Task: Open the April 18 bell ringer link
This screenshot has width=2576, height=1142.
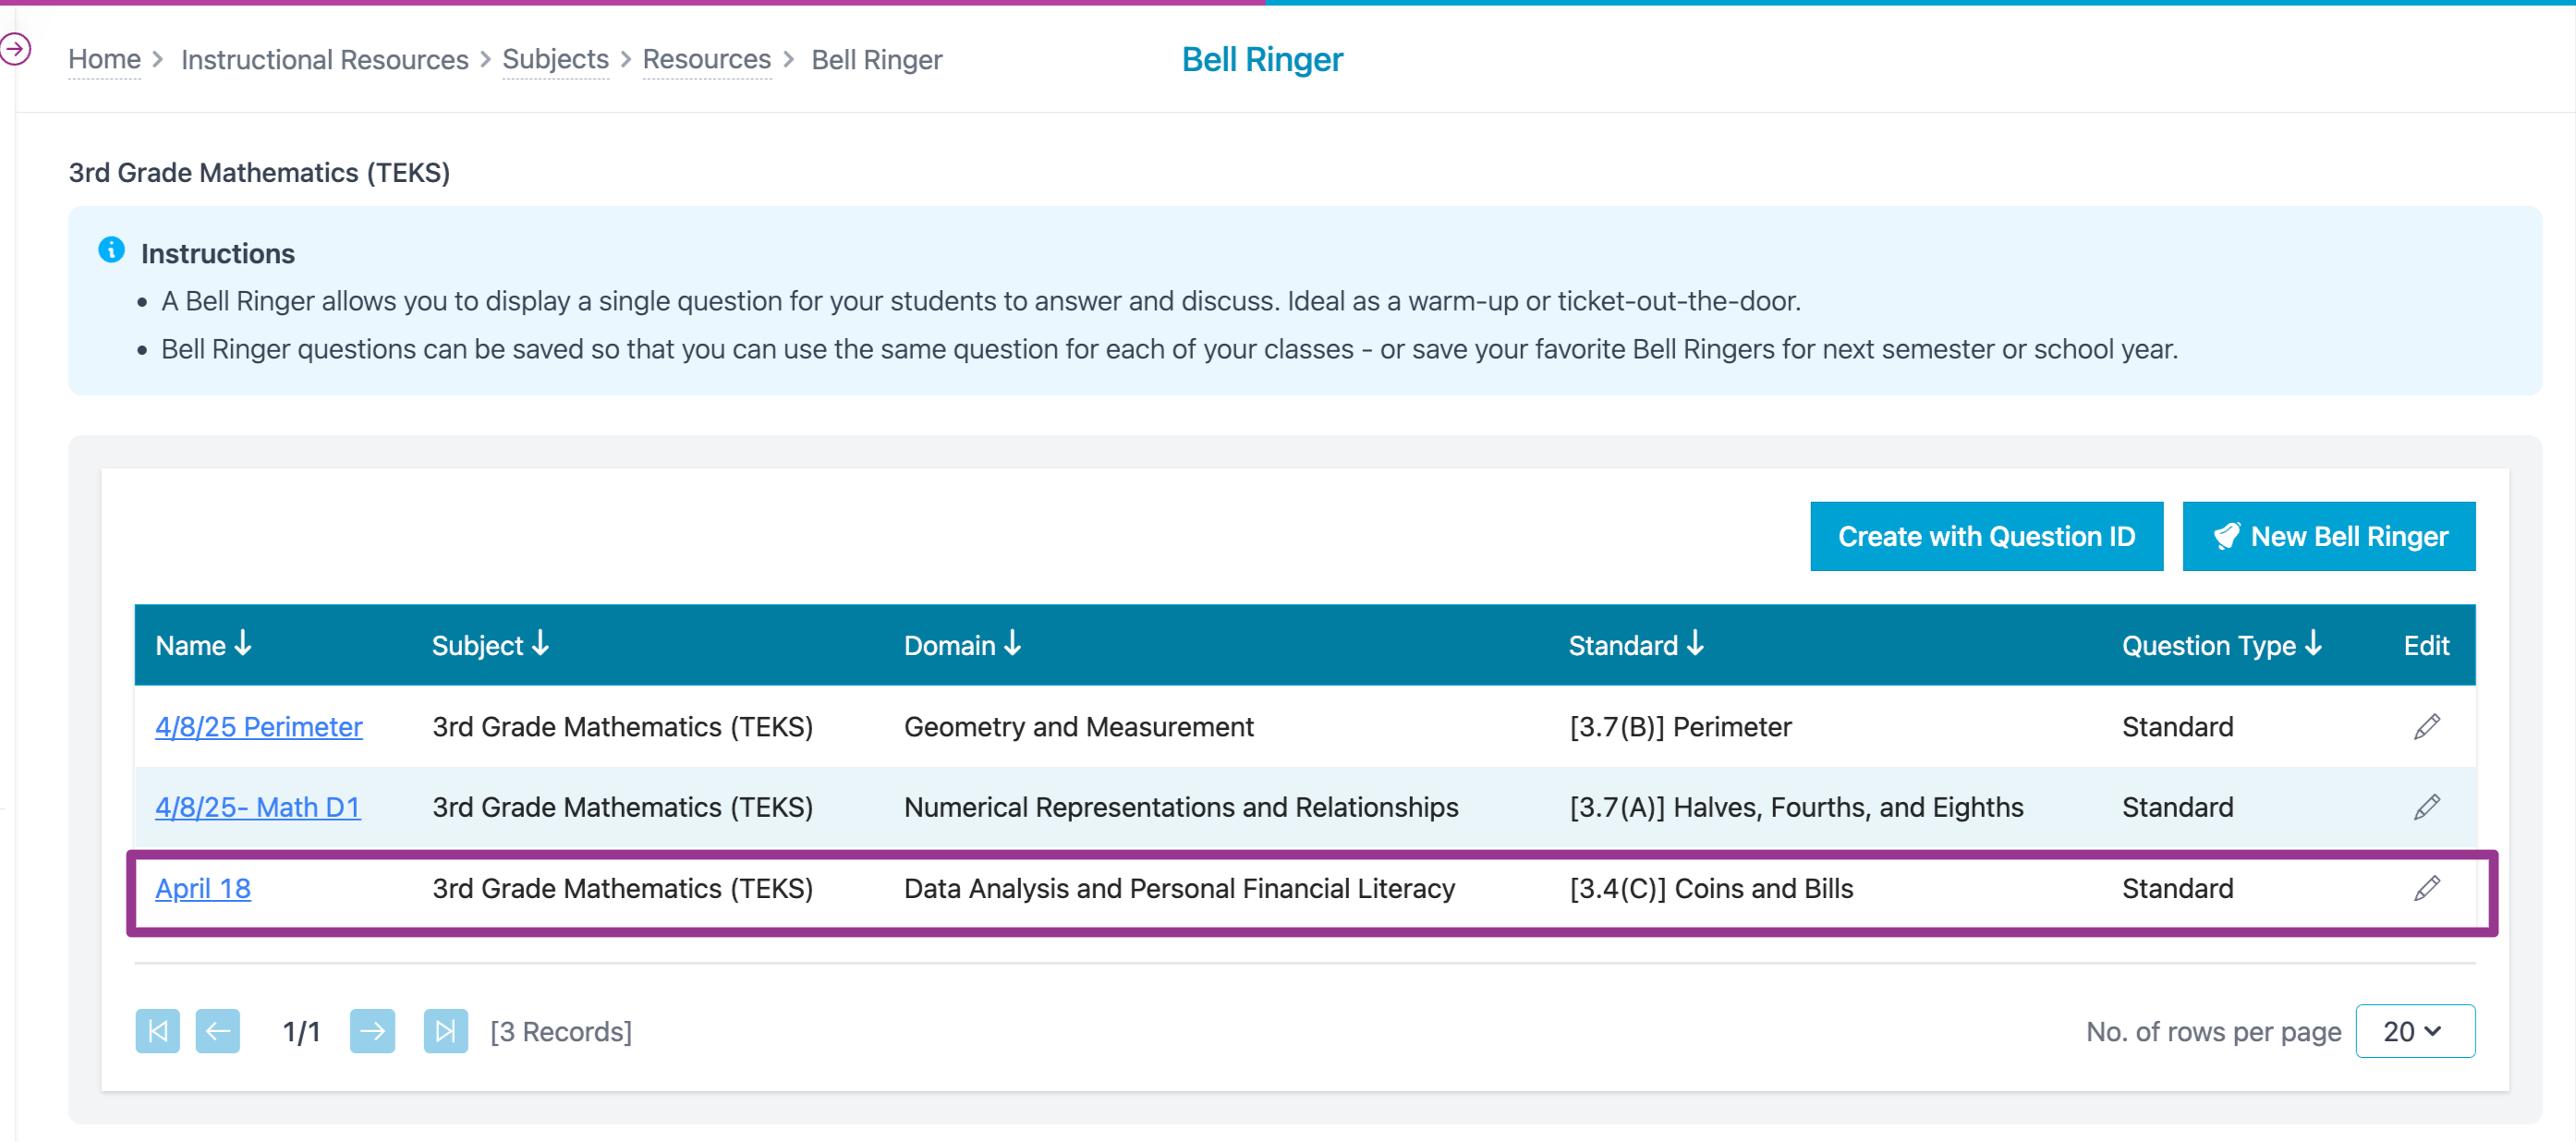Action: [x=203, y=888]
